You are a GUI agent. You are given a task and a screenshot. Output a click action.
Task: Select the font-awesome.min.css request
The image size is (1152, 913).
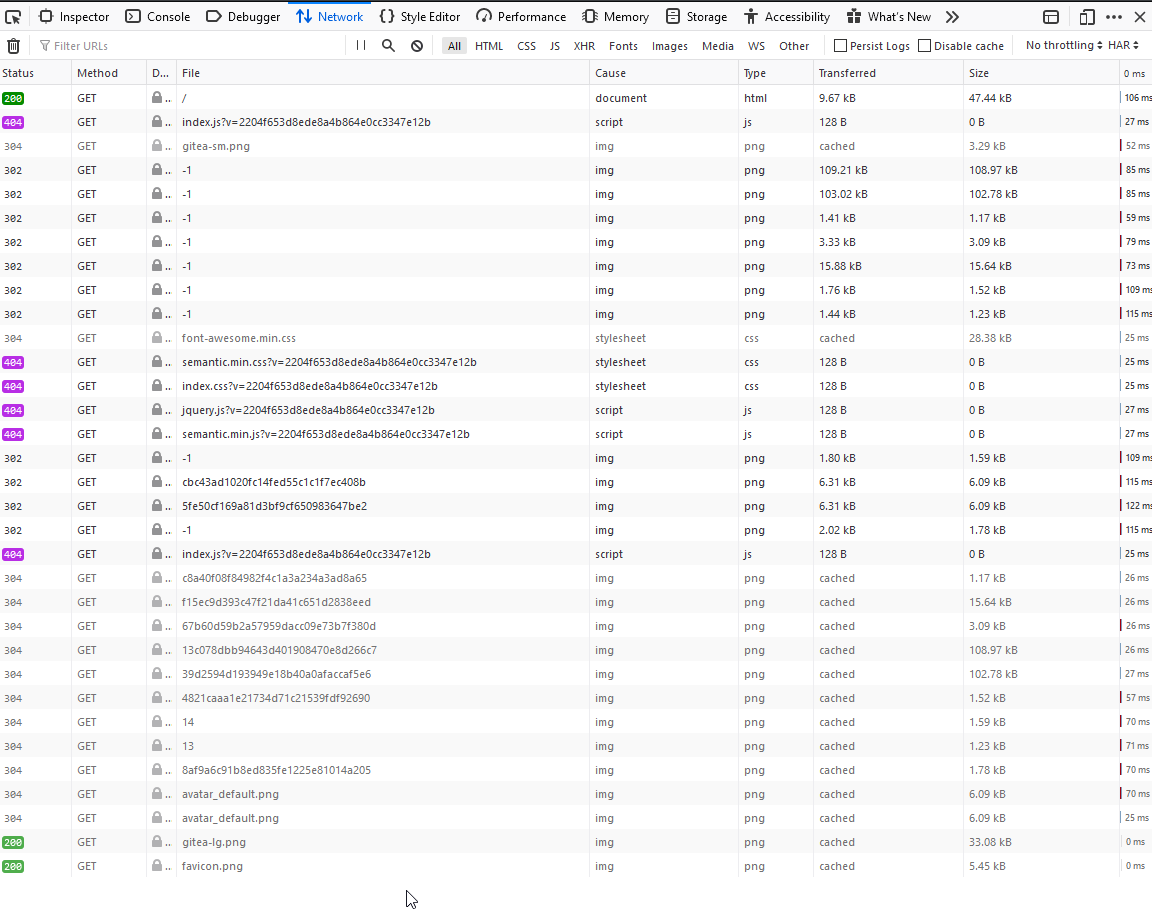(x=576, y=337)
